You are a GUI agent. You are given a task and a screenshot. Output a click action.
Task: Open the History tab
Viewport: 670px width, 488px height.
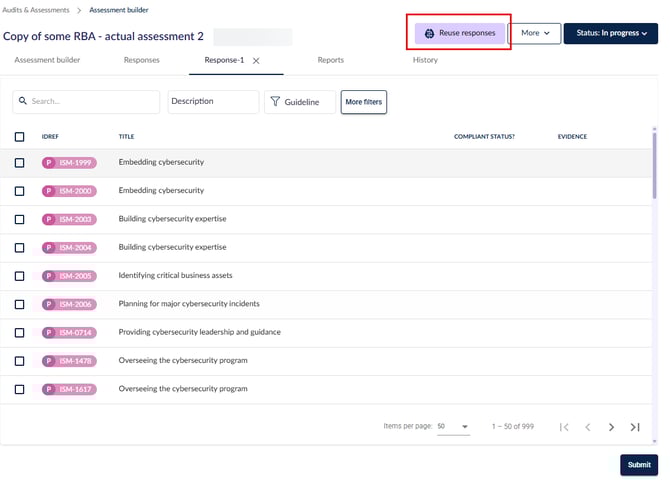[x=425, y=60]
